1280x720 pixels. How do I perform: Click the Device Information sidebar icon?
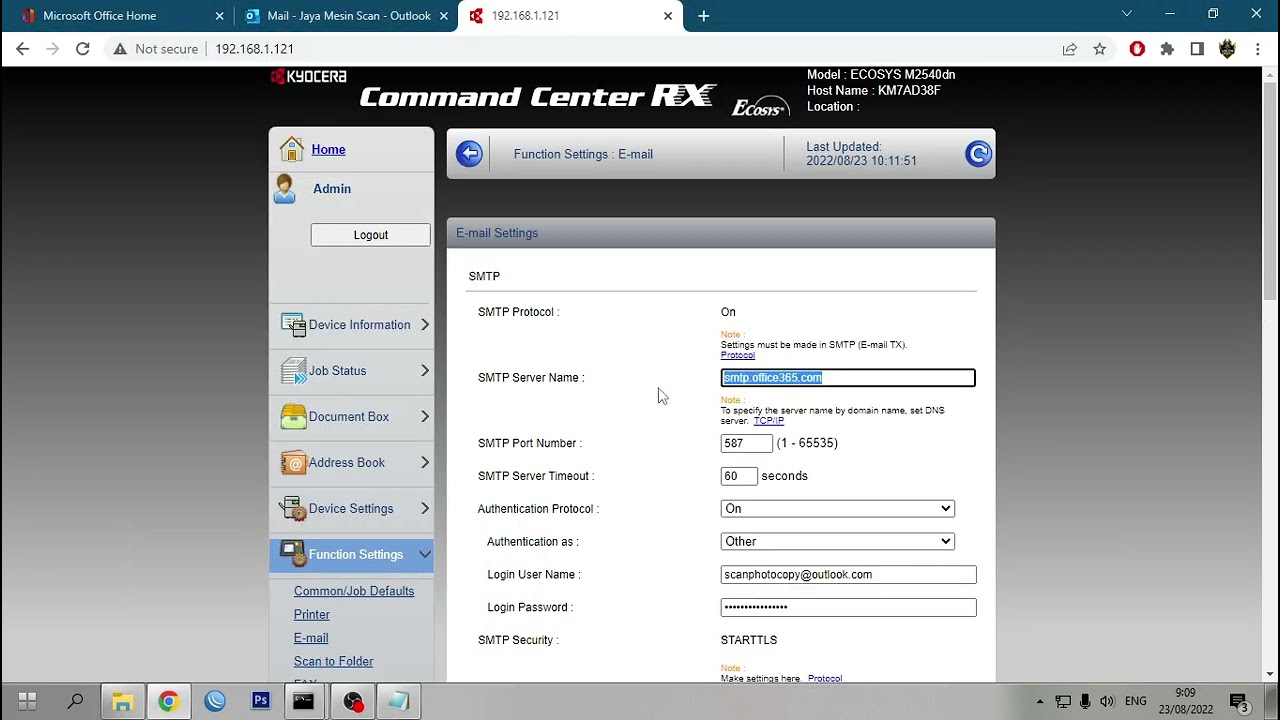pos(293,325)
